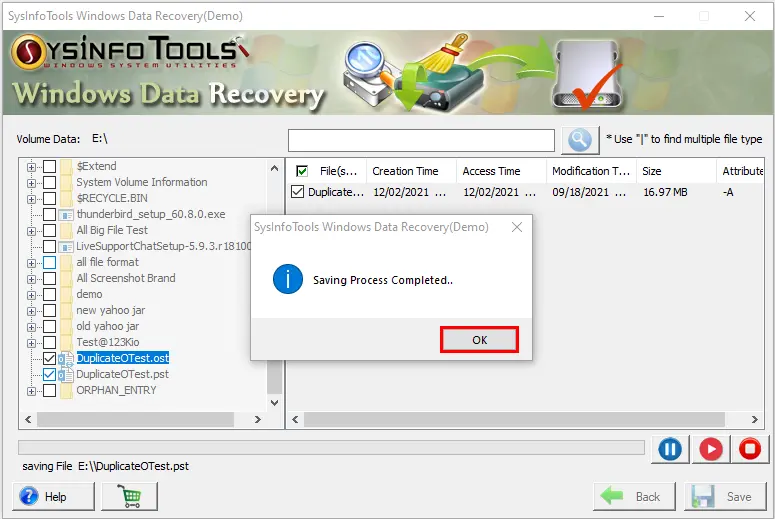
Task: Expand the $Extend tree node
Action: point(31,167)
